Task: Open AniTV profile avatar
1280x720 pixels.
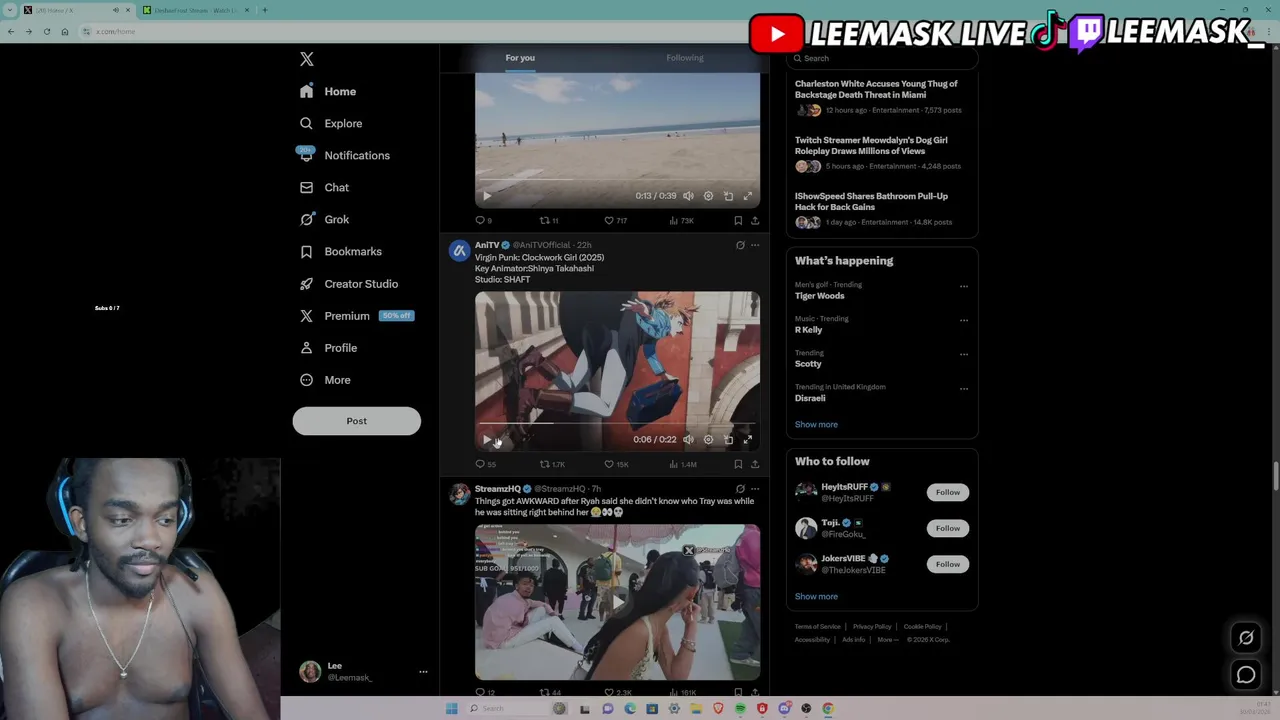Action: (x=459, y=250)
